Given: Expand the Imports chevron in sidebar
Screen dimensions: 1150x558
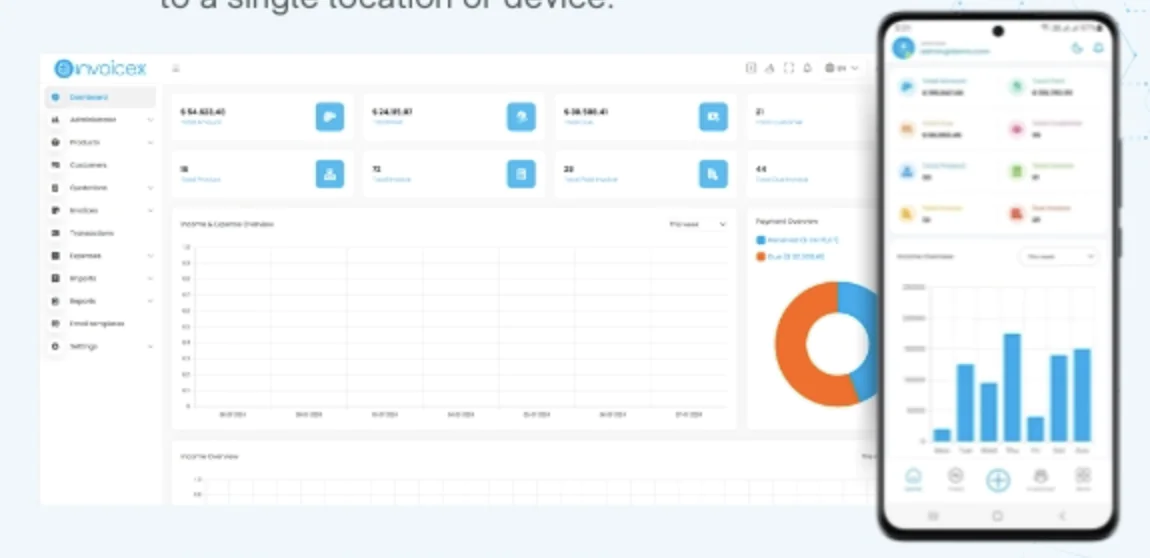Looking at the screenshot, I should point(150,279).
